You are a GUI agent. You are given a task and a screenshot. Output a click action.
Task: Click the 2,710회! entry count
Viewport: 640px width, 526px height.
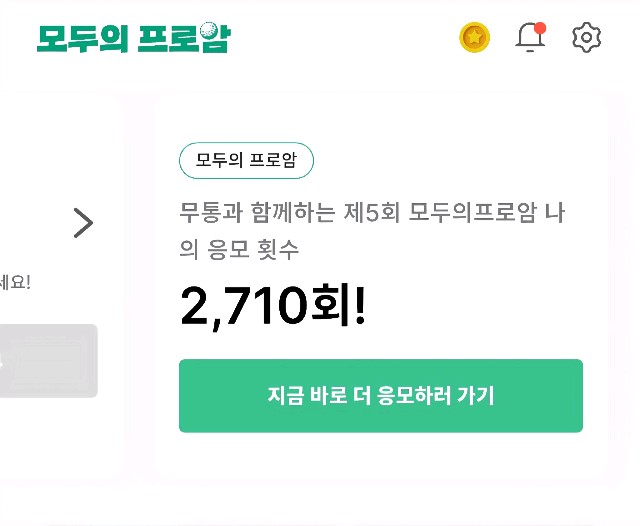tap(273, 307)
